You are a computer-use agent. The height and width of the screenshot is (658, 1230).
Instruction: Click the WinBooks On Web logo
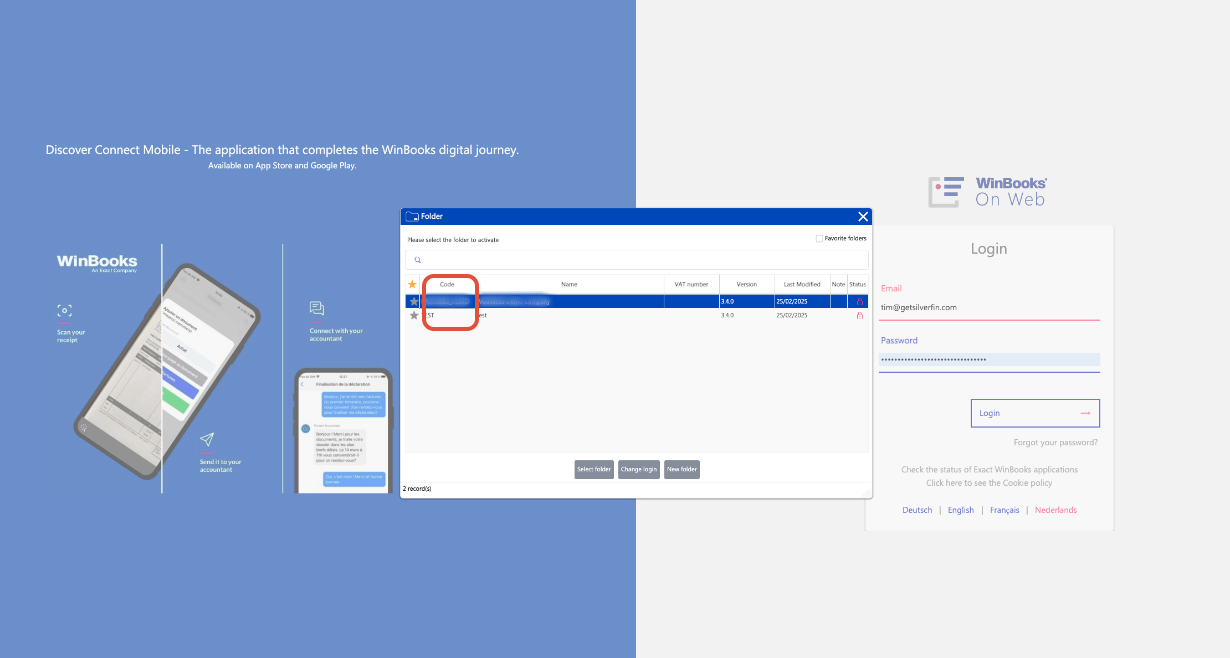point(988,191)
